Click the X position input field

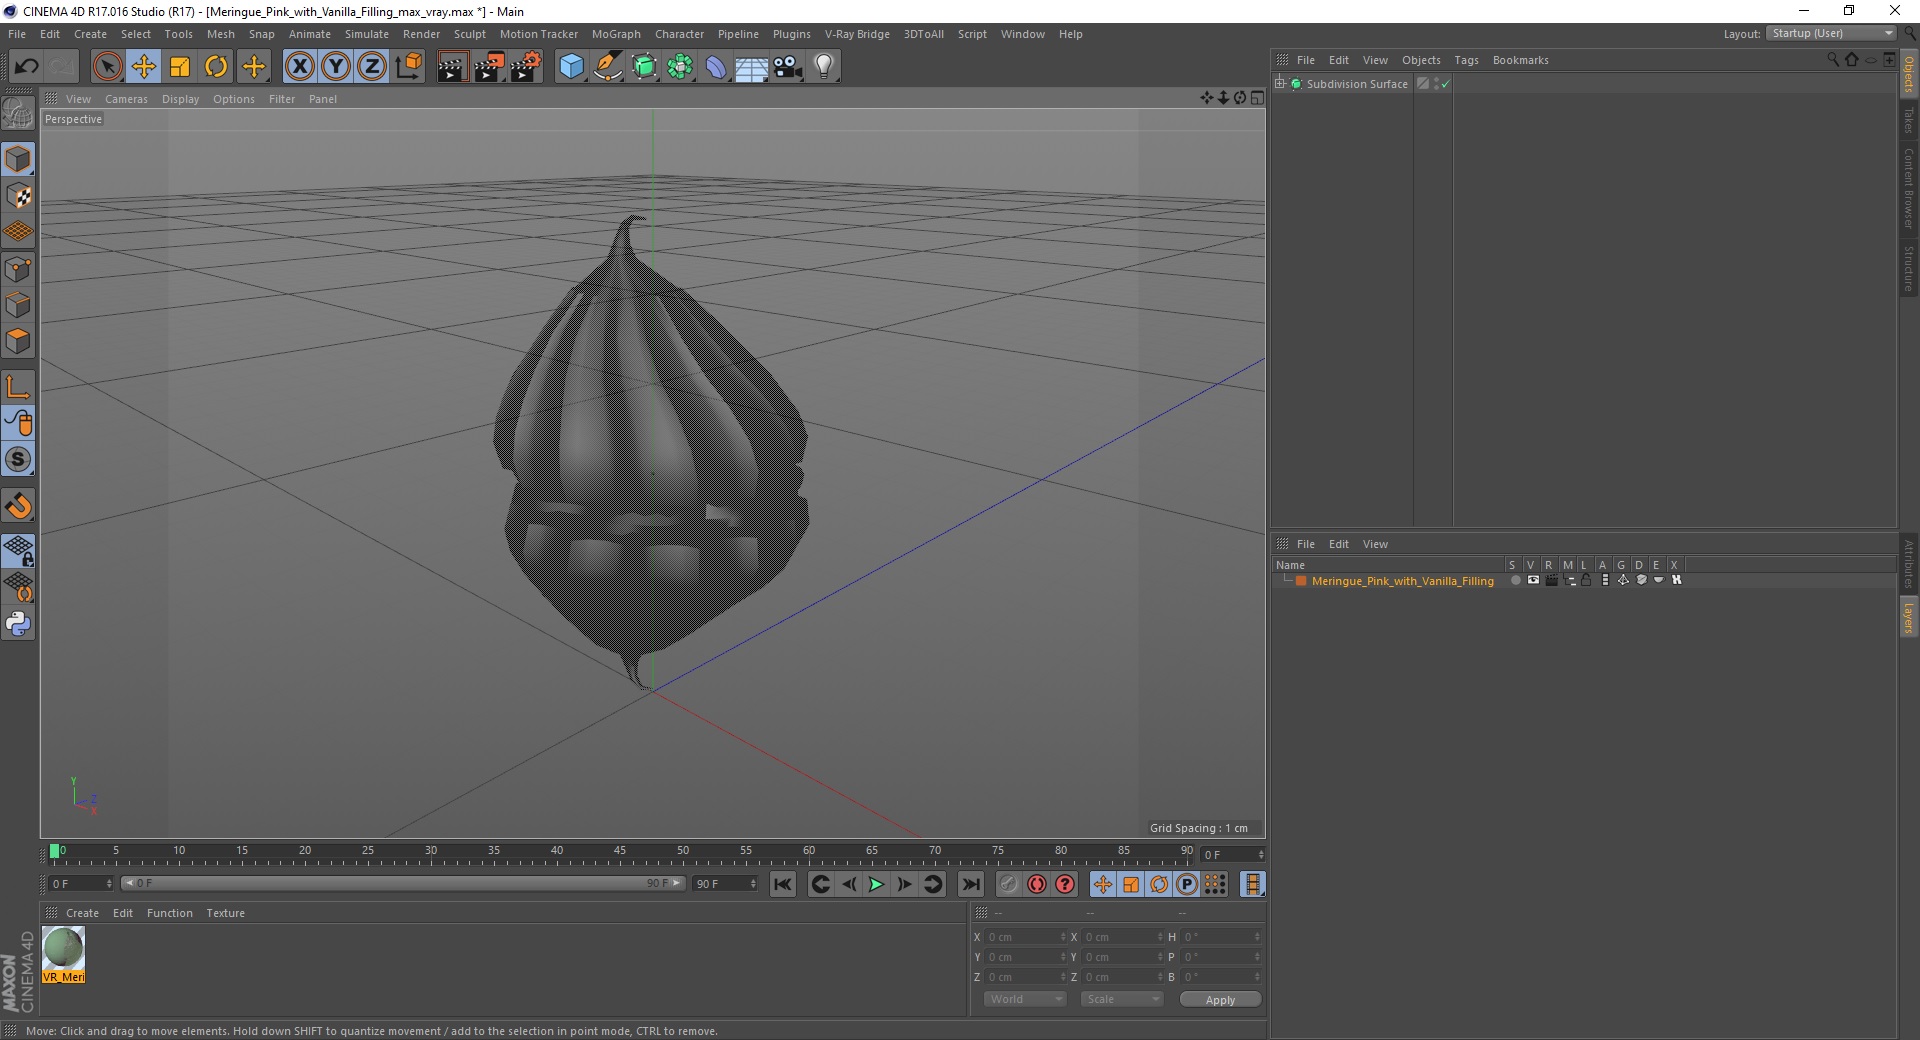(x=1026, y=937)
